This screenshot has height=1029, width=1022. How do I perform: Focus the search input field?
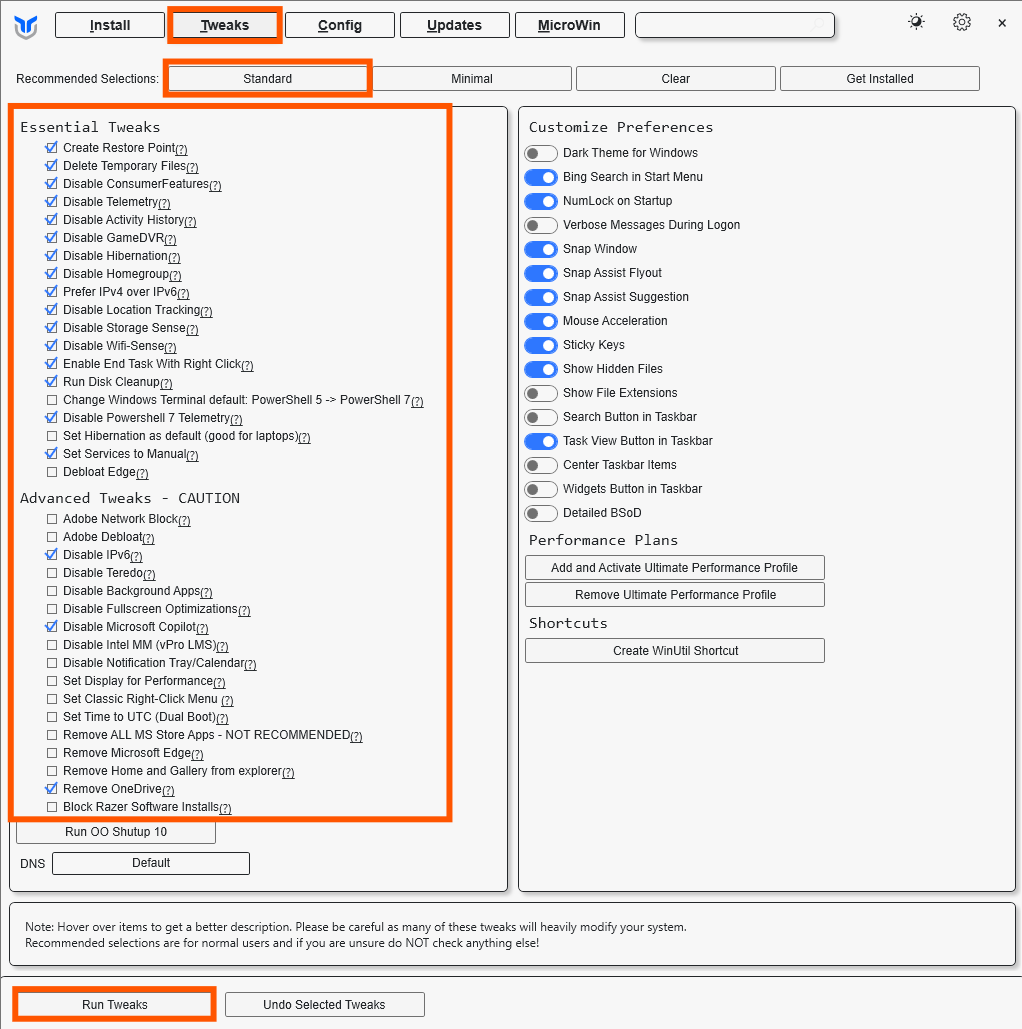[735, 25]
